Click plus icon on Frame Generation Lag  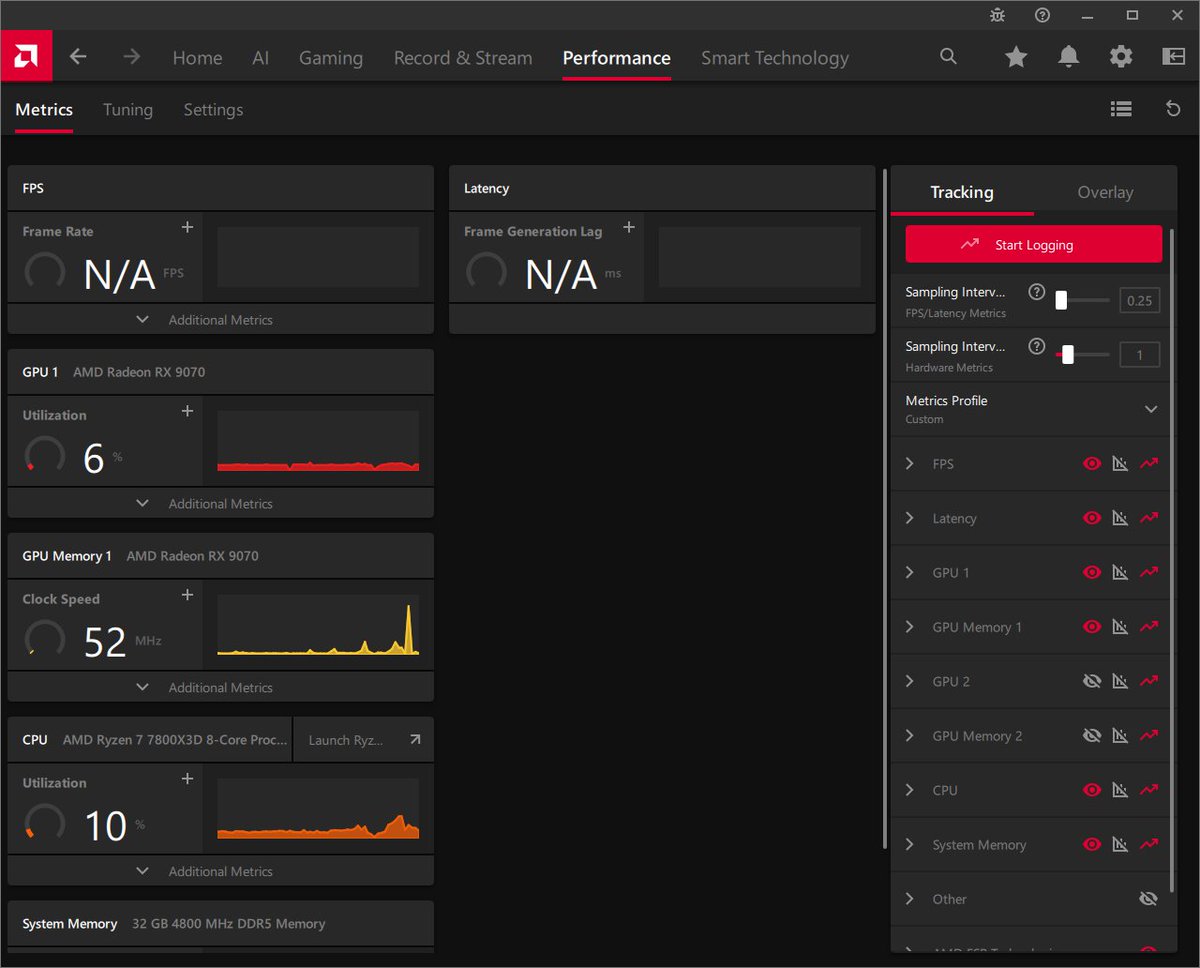[x=629, y=228]
